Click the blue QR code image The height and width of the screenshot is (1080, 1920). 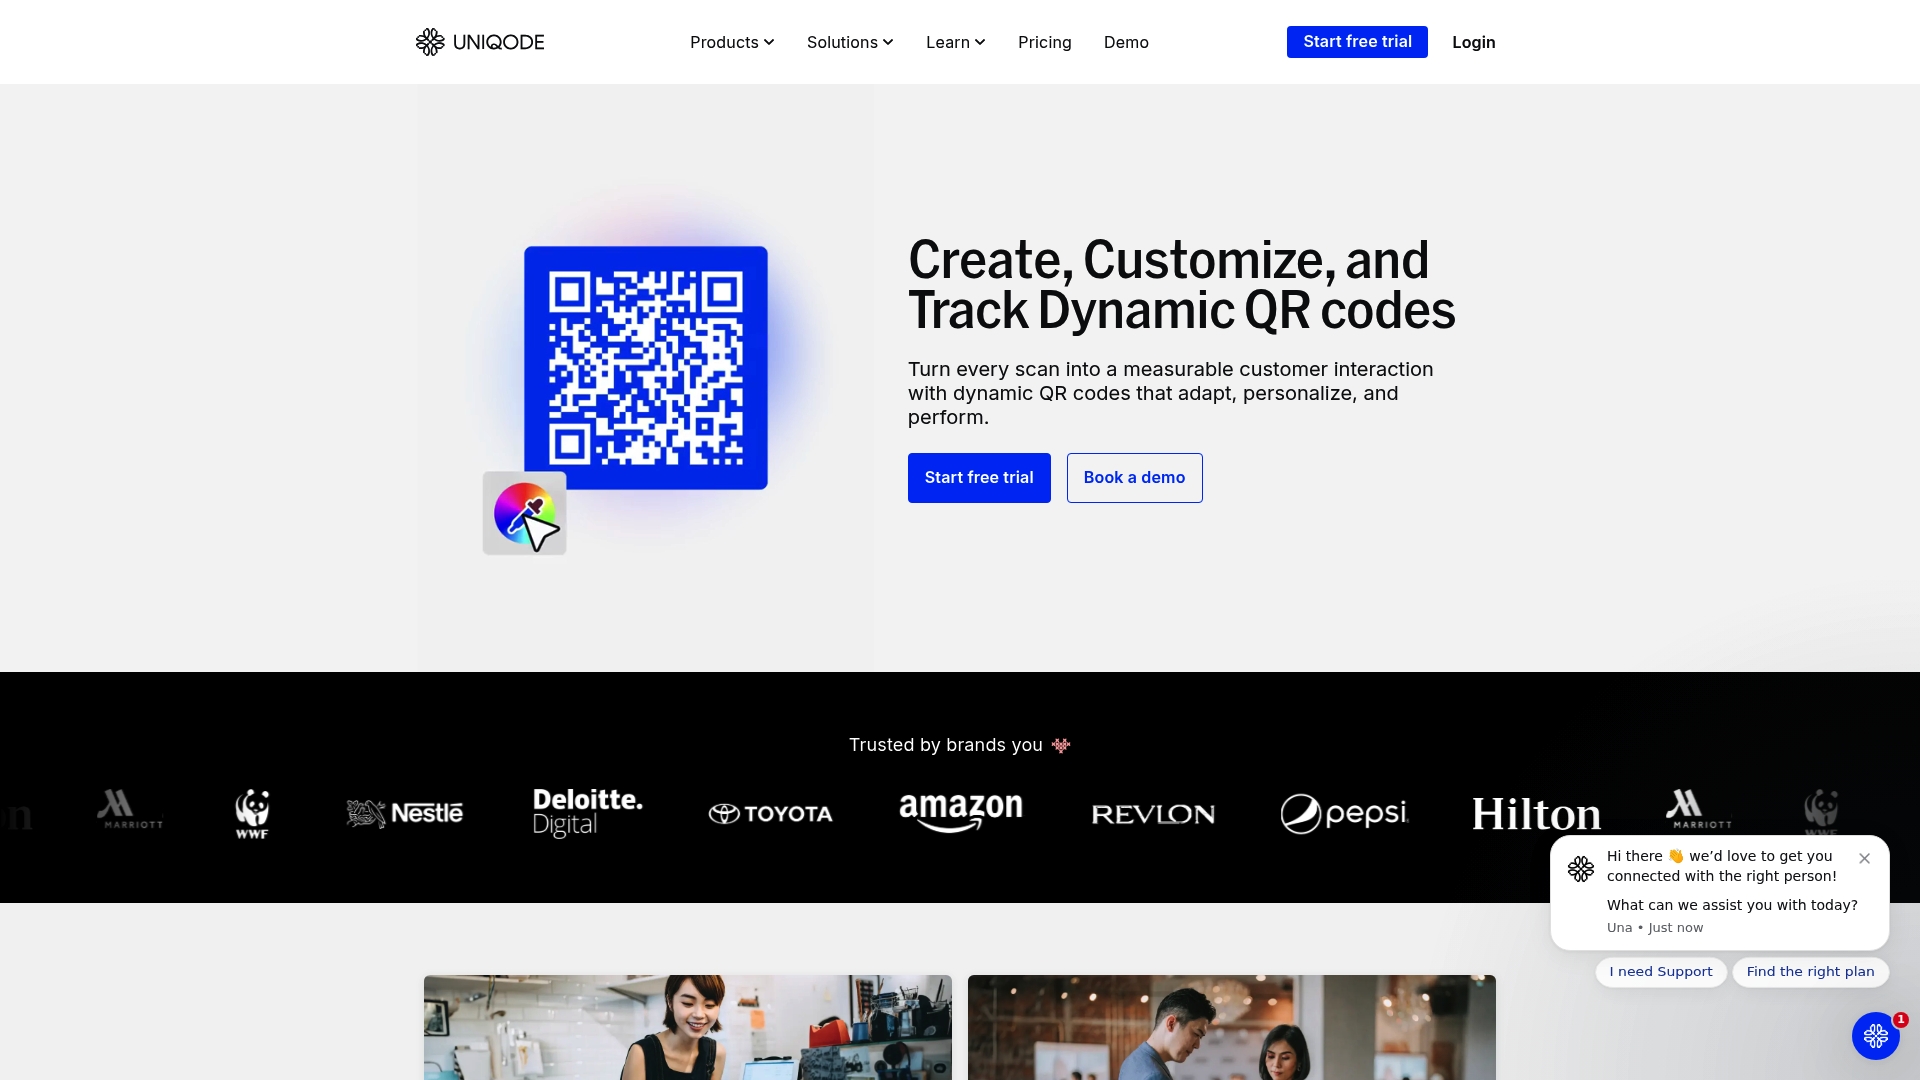pyautogui.click(x=646, y=368)
